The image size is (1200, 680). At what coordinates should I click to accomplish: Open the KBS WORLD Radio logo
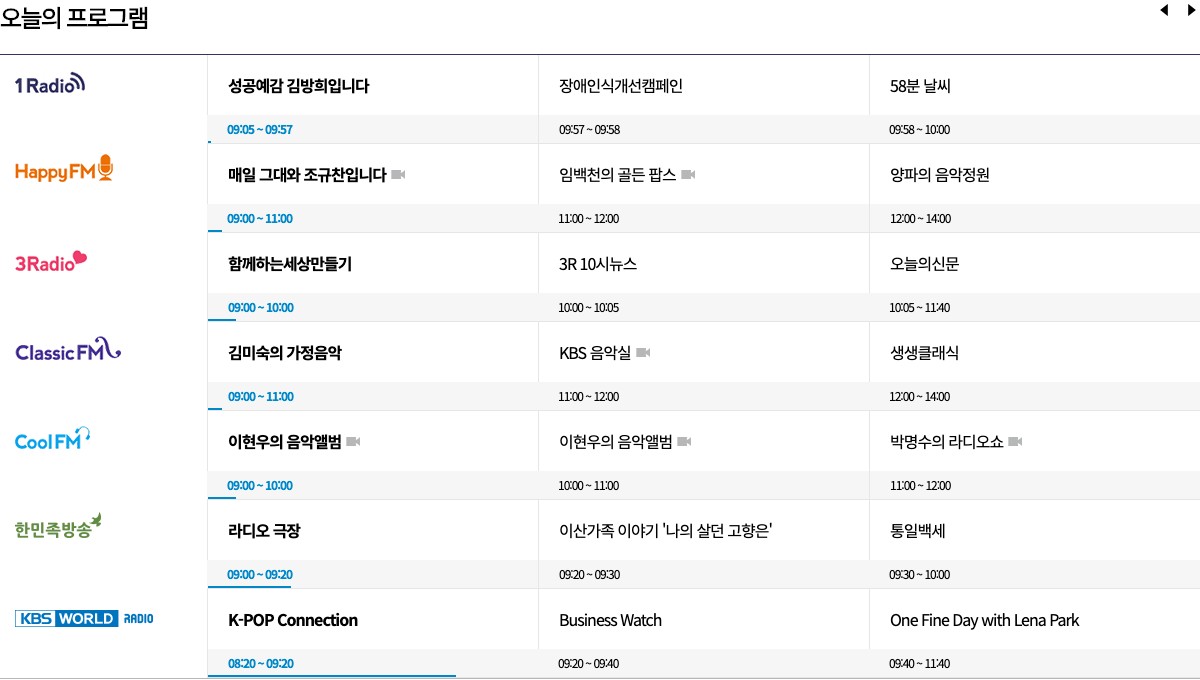point(84,619)
